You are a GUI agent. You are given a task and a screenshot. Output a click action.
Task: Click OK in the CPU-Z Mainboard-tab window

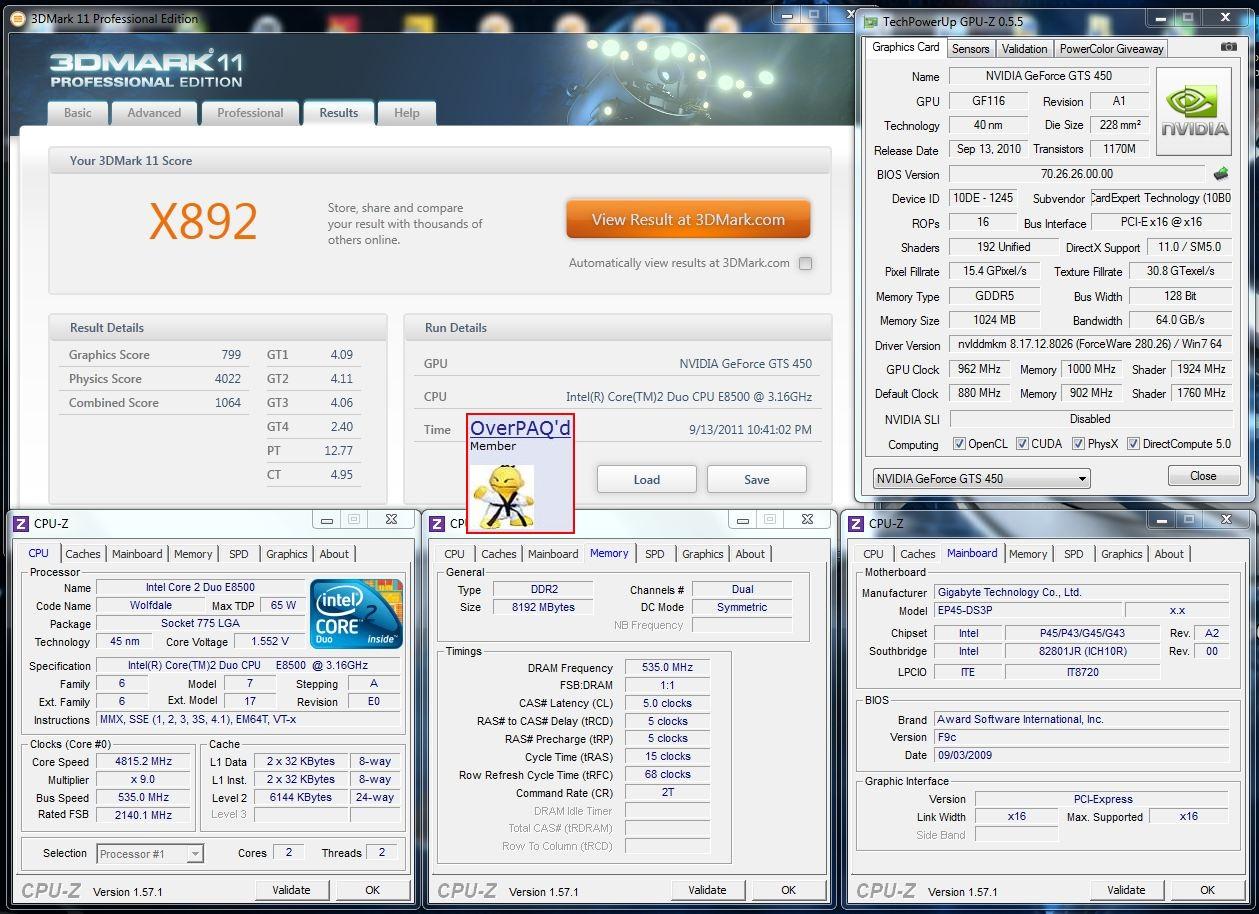(1207, 890)
